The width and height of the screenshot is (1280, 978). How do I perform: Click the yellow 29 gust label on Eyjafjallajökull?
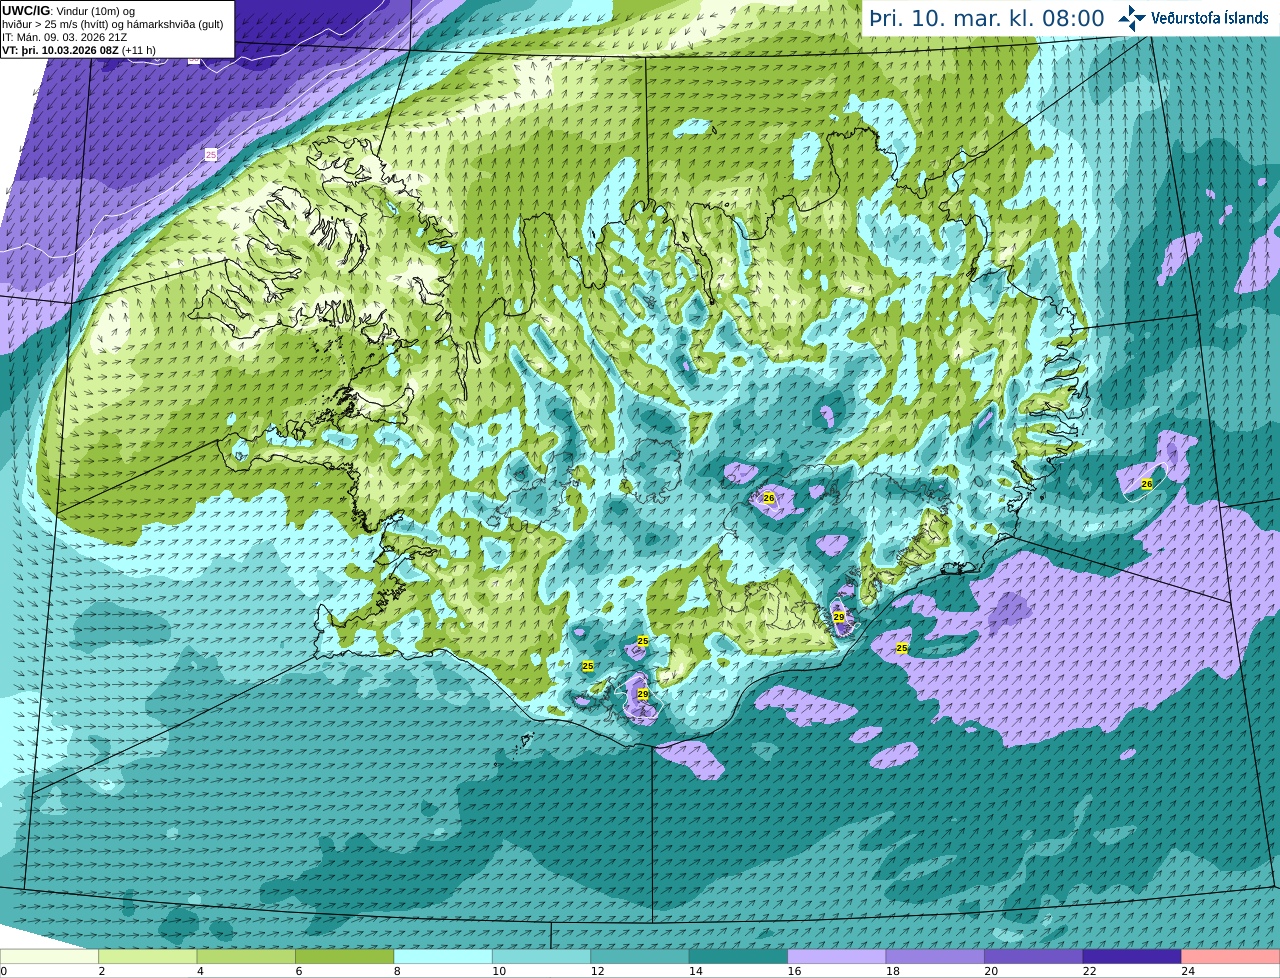pyautogui.click(x=643, y=694)
